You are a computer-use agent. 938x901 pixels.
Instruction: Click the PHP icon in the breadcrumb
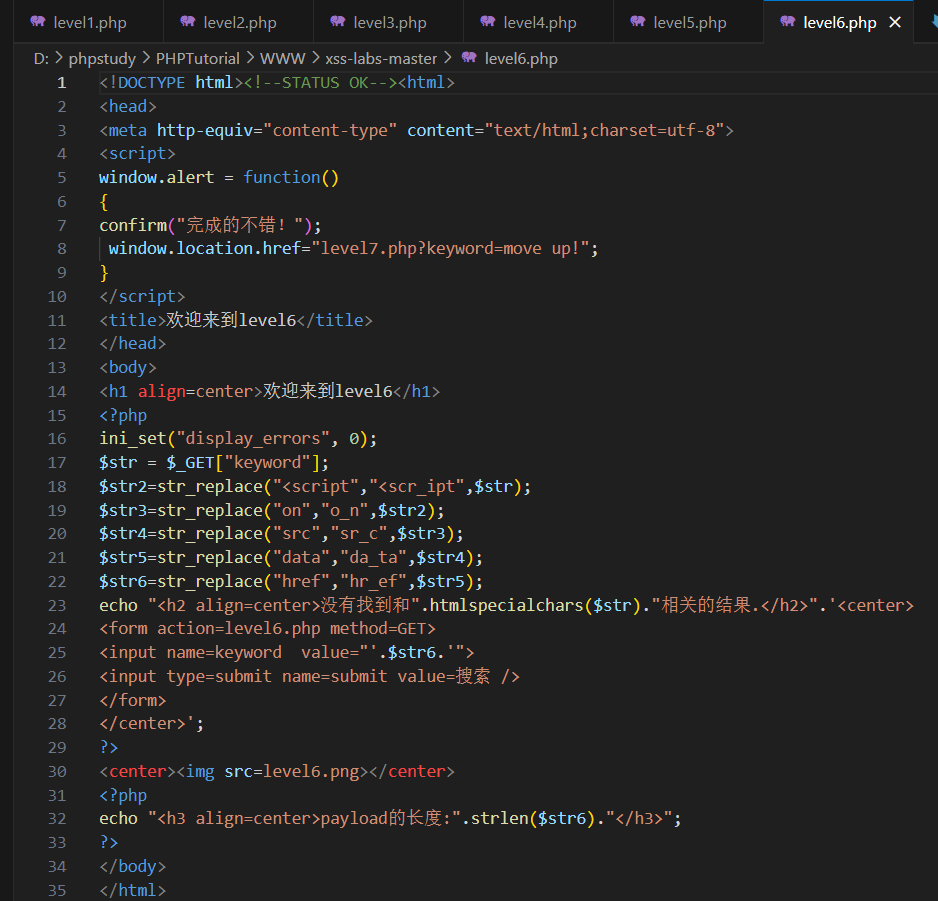point(469,57)
